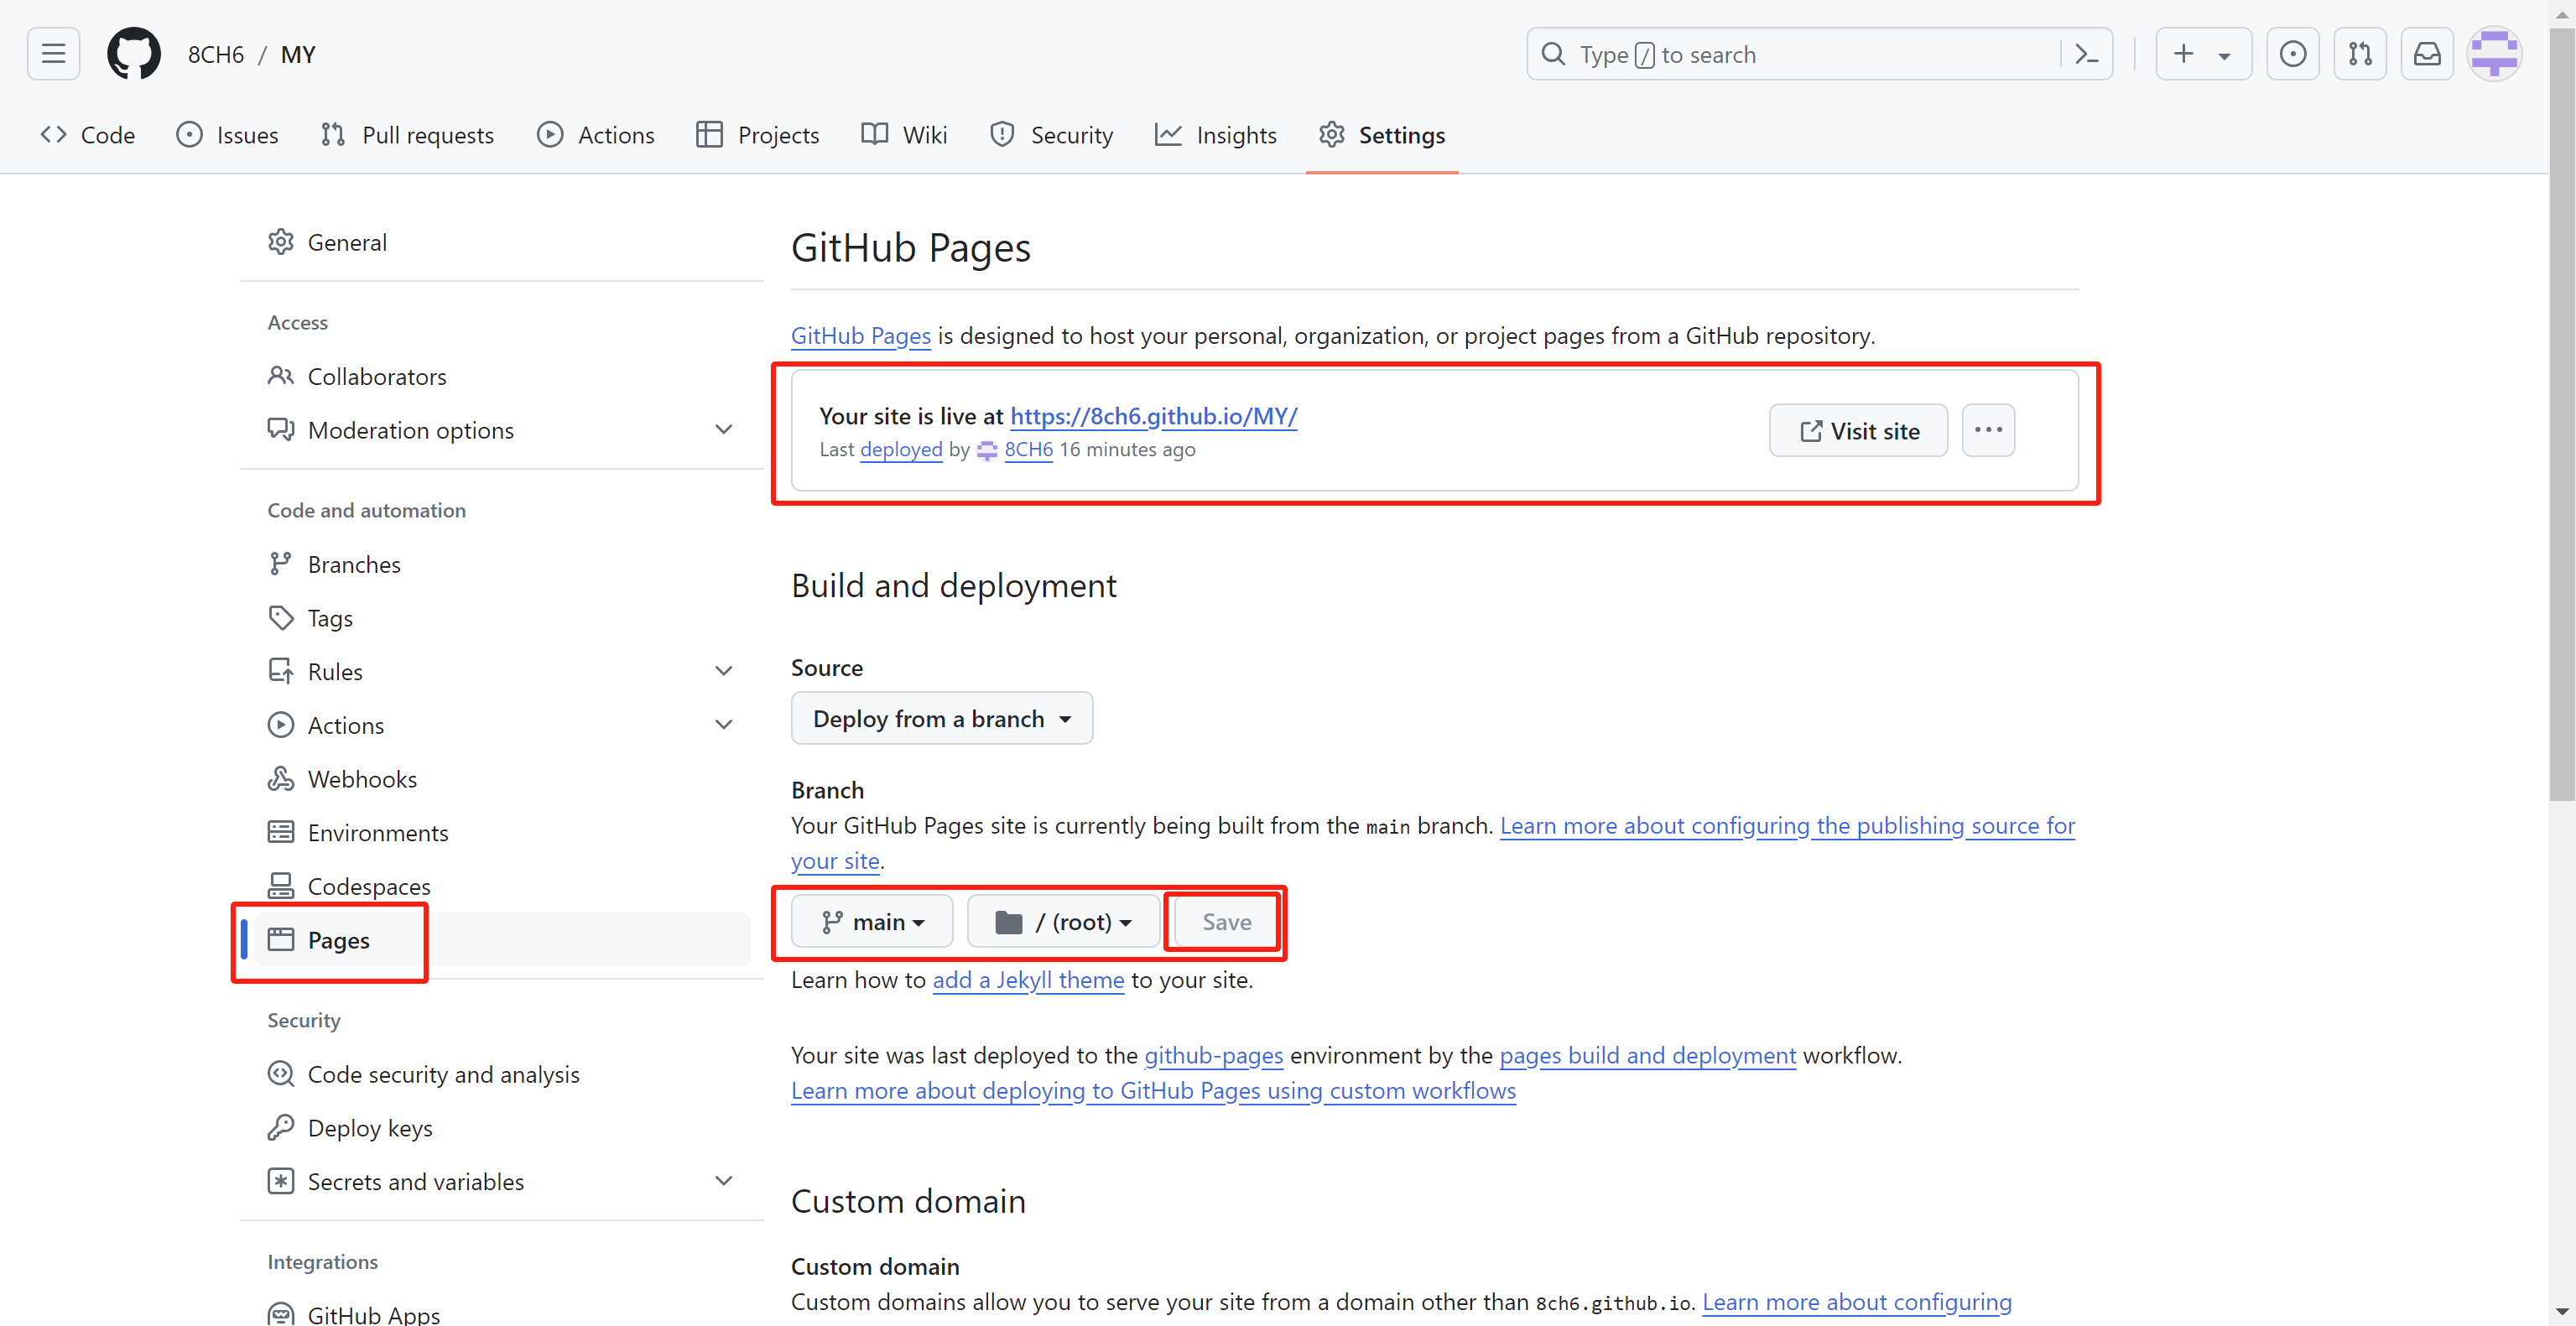Open the hamburger navigation menu
The width and height of the screenshot is (2576, 1326).
point(53,54)
